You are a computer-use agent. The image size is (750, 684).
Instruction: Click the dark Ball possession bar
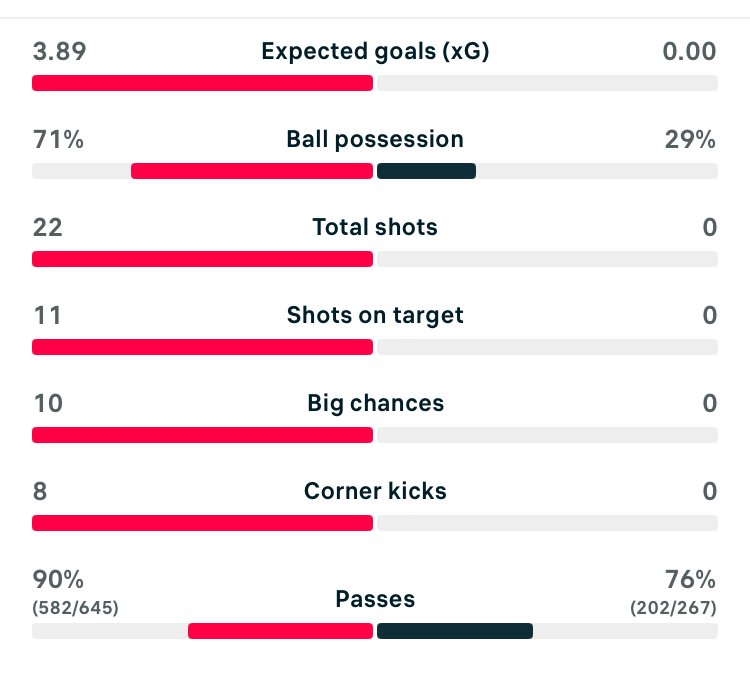[426, 171]
